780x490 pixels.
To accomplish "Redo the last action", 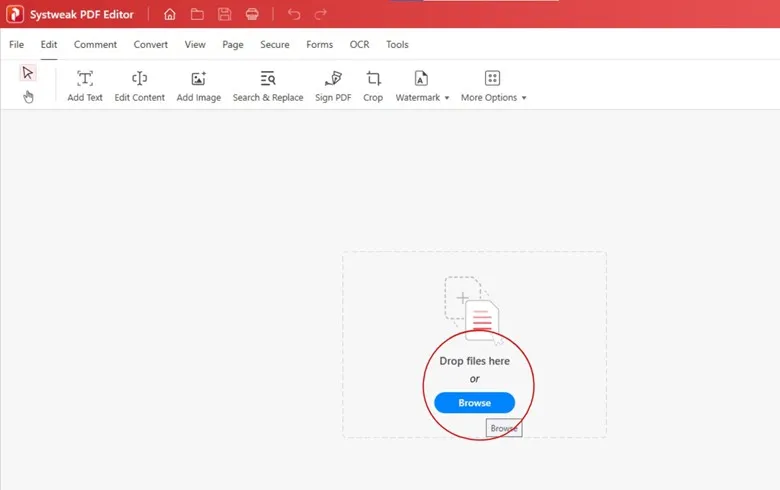I will (321, 14).
